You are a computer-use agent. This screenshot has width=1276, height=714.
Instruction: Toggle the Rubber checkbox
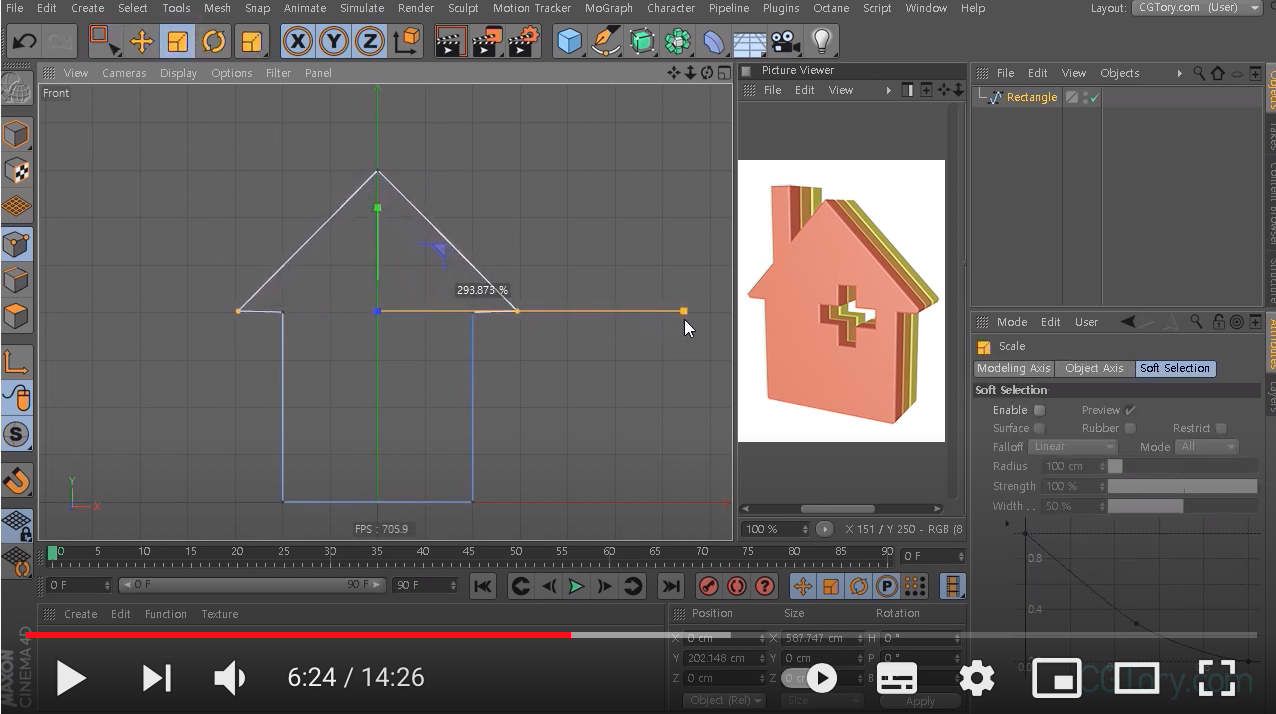[1131, 428]
